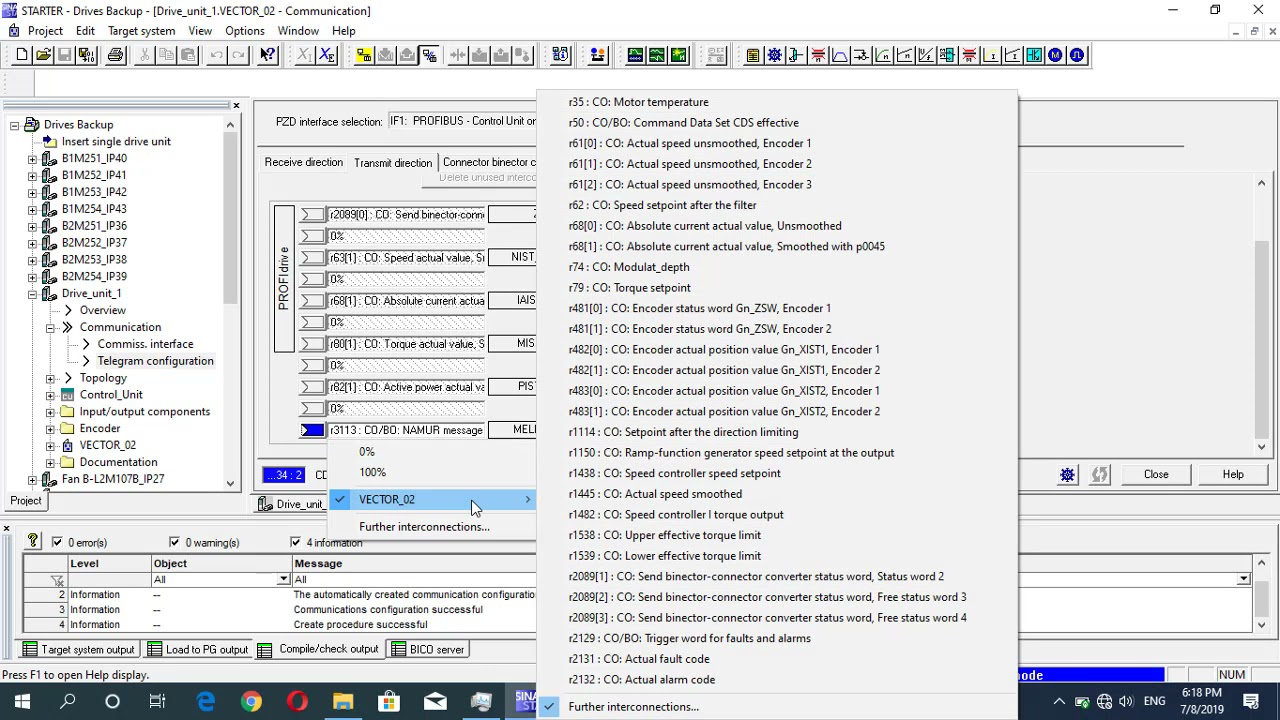Switch to the Target system output tab
Screen dimensions: 1280x720
tap(79, 650)
